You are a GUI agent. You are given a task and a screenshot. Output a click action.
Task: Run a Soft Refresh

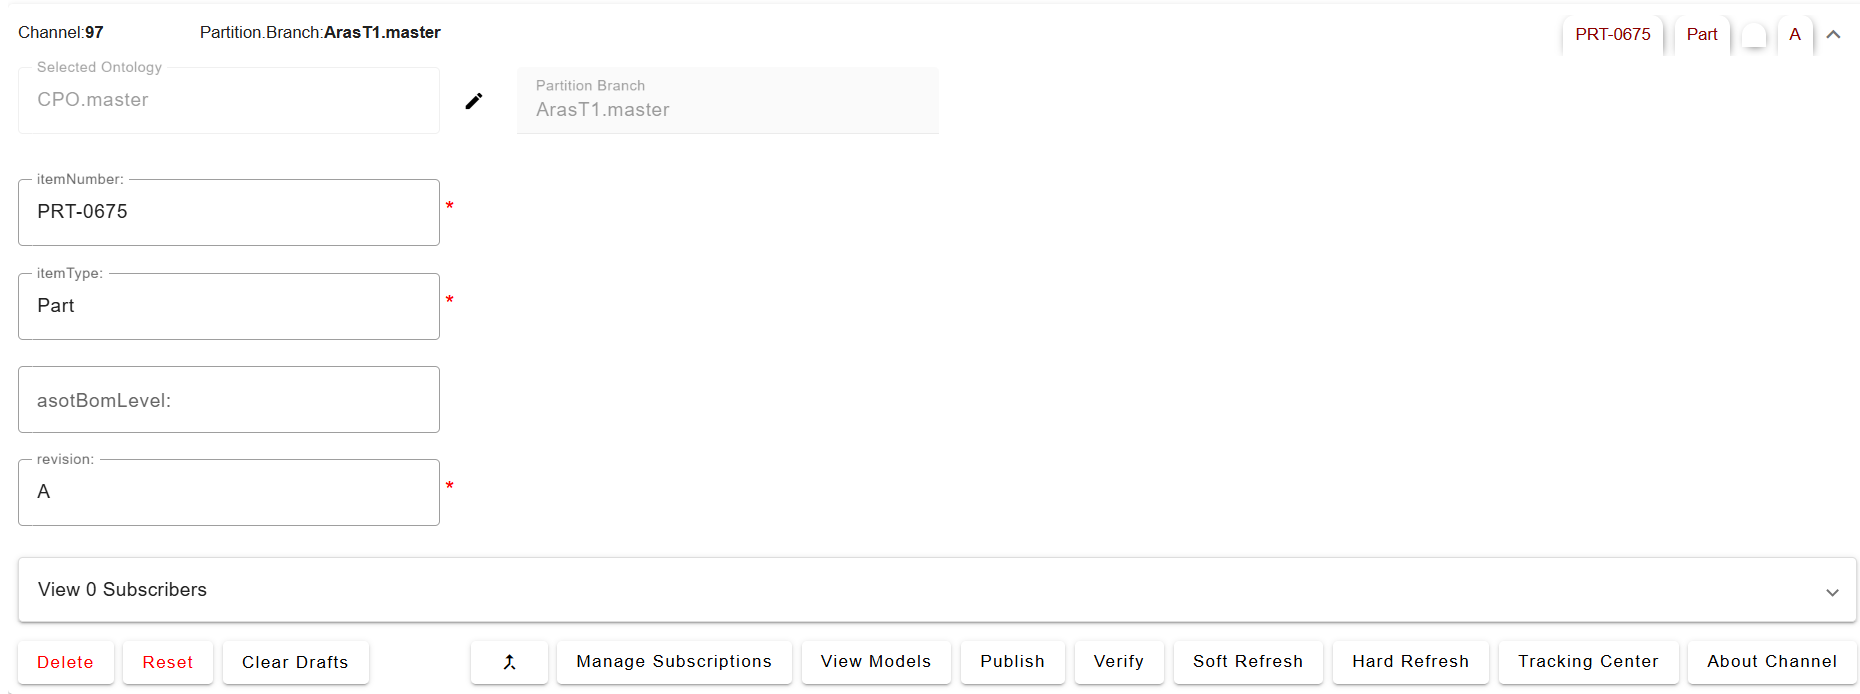pyautogui.click(x=1247, y=662)
